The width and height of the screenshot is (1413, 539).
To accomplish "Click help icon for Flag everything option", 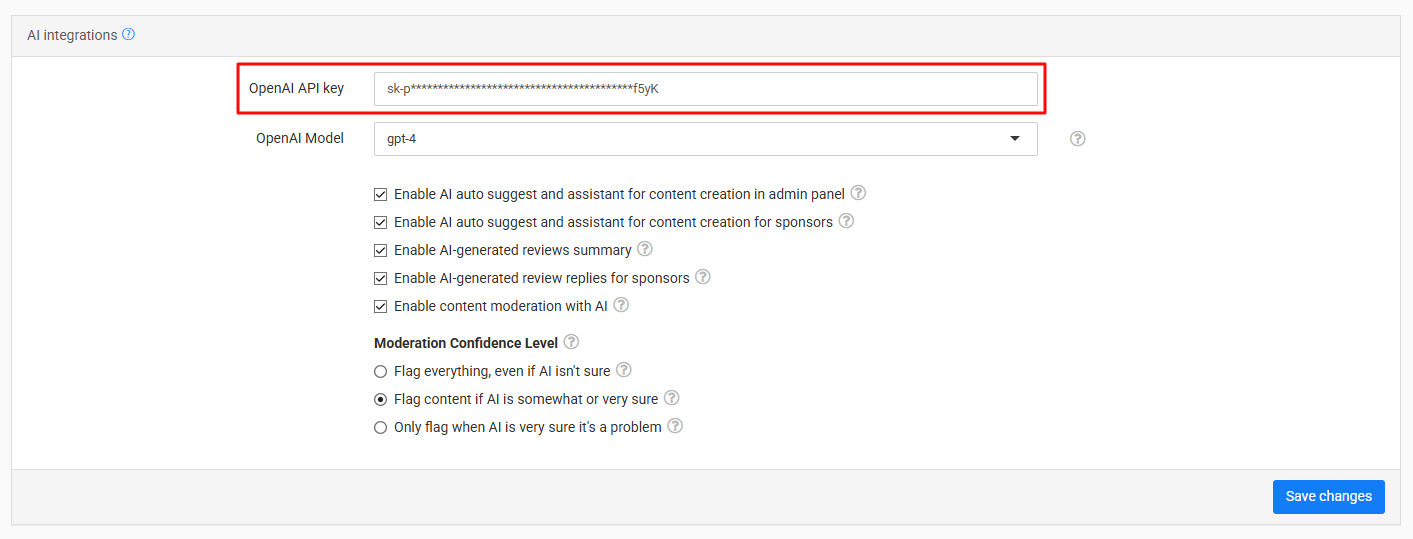I will click(x=623, y=370).
